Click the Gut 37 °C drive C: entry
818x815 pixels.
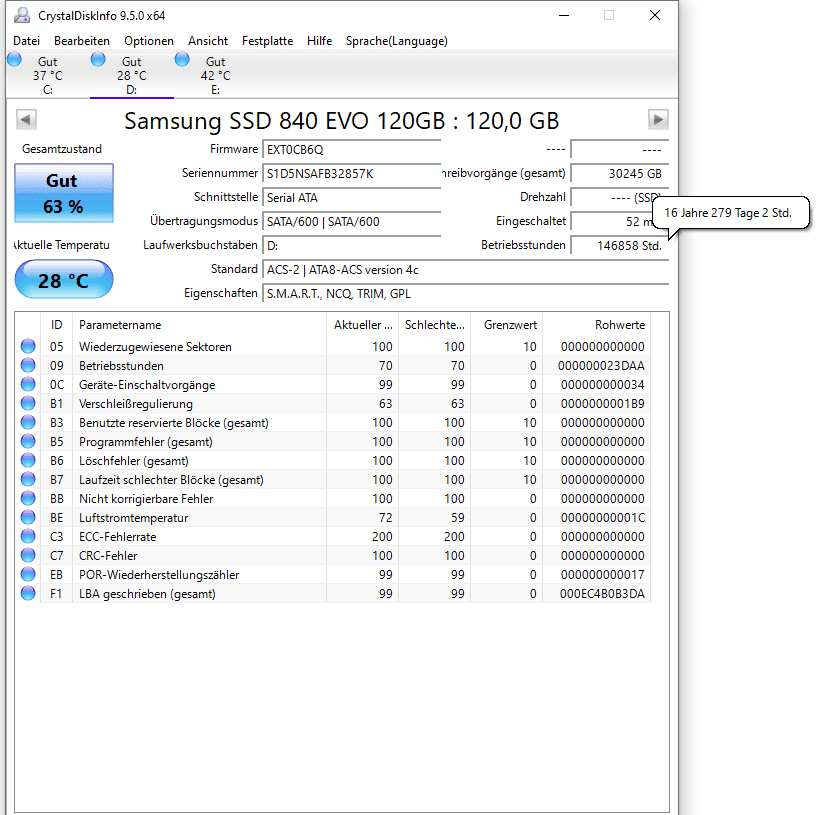point(47,75)
